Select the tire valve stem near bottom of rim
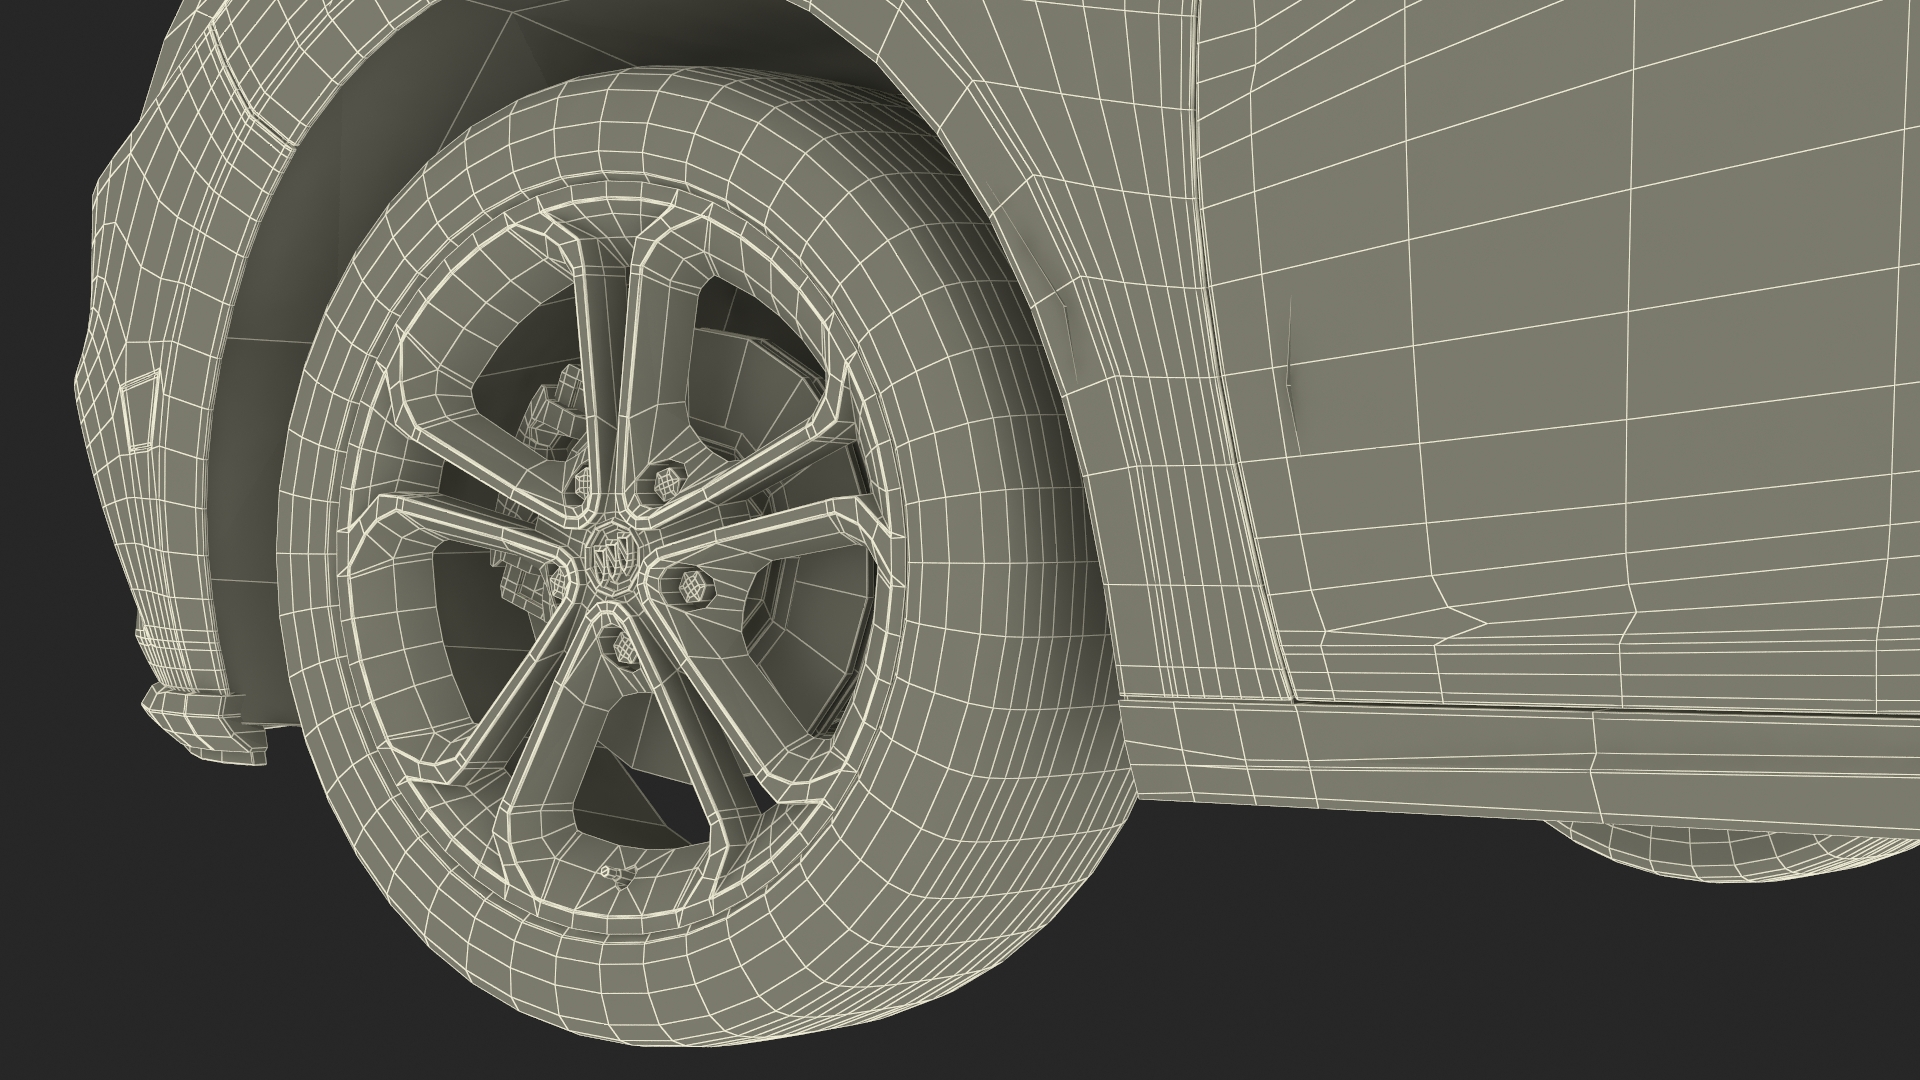 click(x=613, y=875)
